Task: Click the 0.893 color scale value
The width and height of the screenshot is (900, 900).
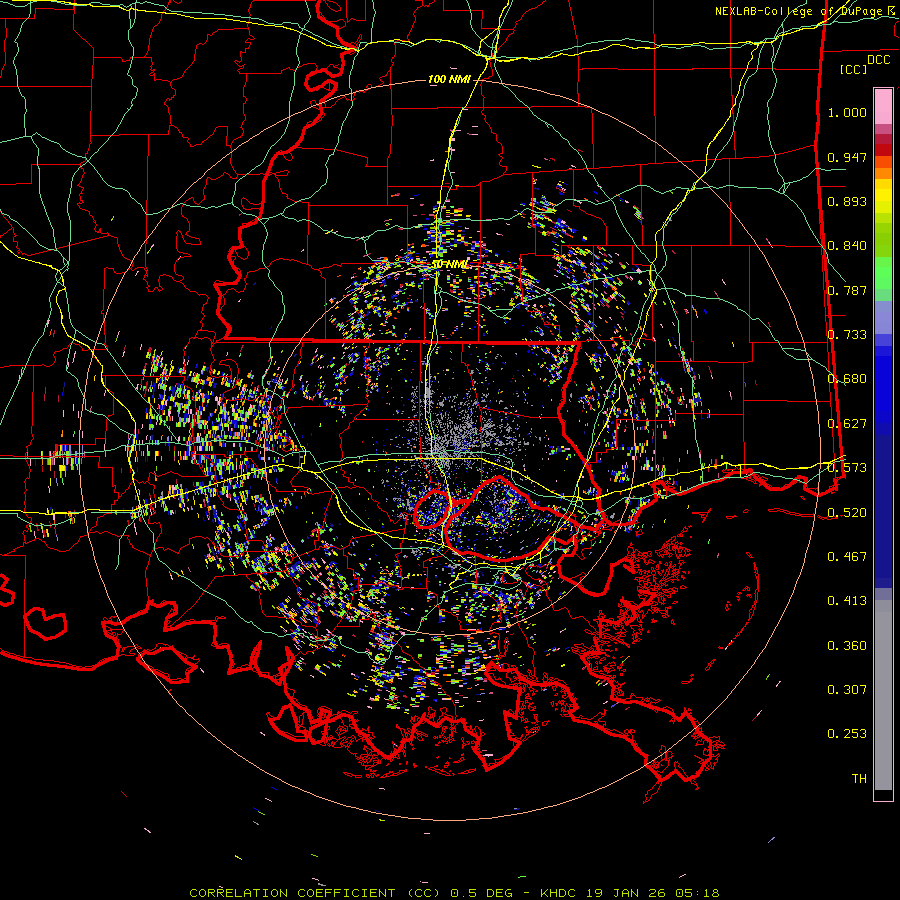Action: click(847, 201)
